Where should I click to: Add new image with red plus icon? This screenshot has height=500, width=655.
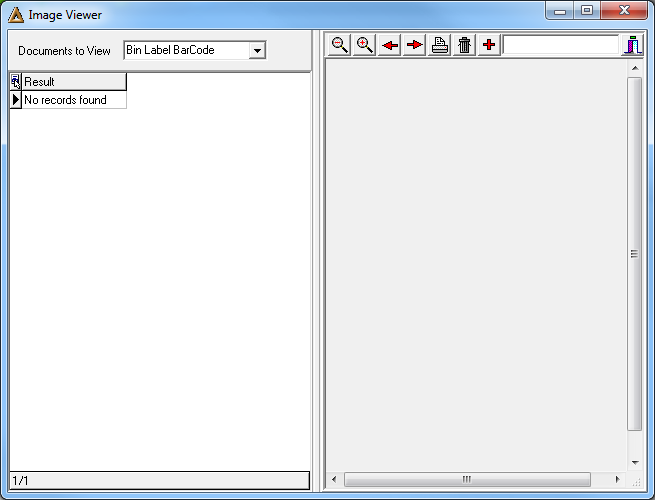pos(489,45)
